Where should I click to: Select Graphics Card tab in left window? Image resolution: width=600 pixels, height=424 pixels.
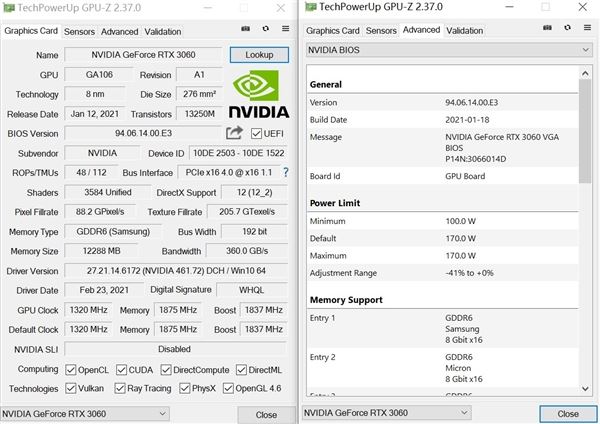point(31,31)
